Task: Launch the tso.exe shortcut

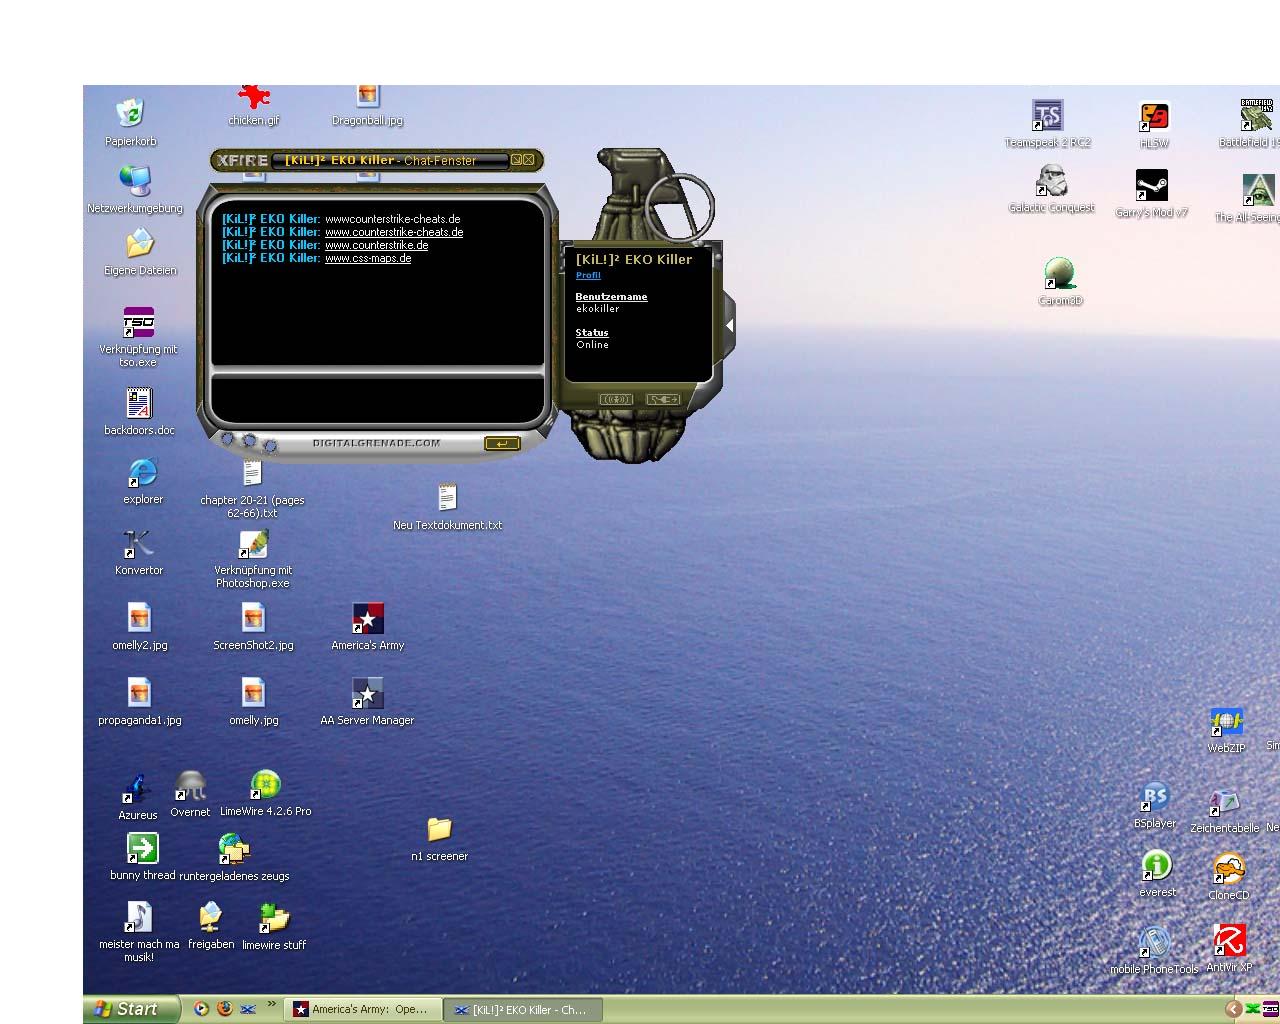Action: (138, 337)
